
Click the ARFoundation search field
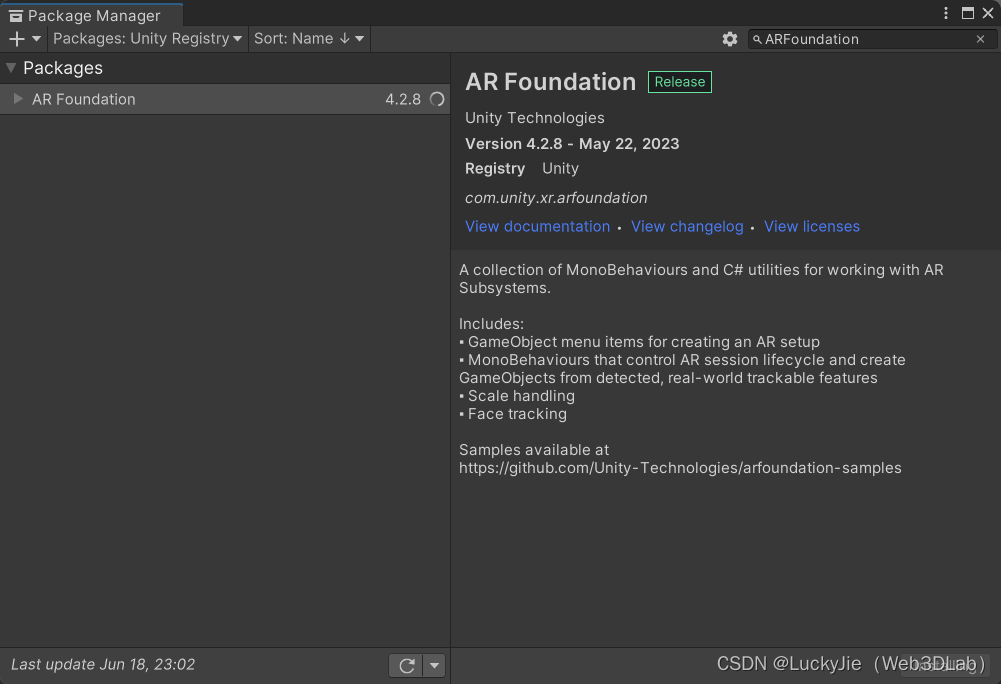pos(871,40)
